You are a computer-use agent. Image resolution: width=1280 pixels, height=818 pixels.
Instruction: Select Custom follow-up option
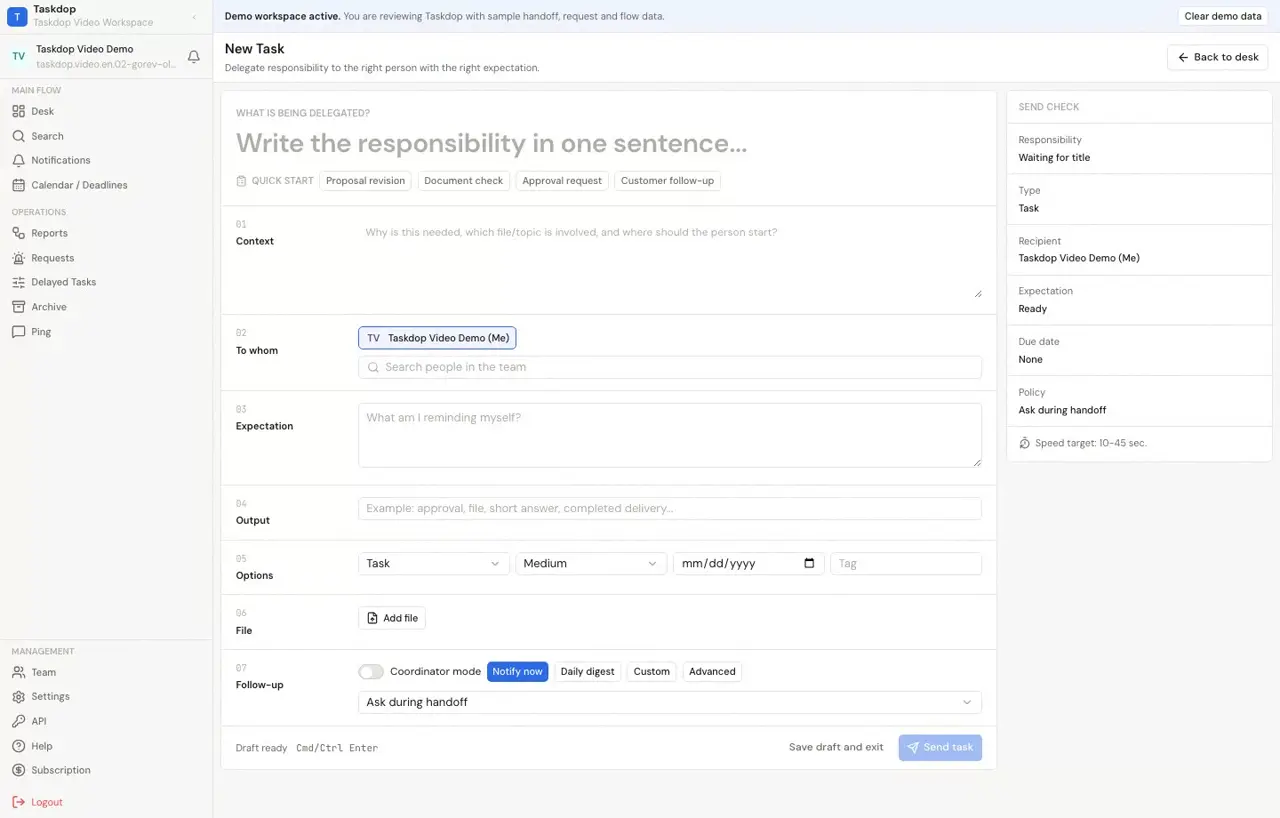pyautogui.click(x=652, y=672)
